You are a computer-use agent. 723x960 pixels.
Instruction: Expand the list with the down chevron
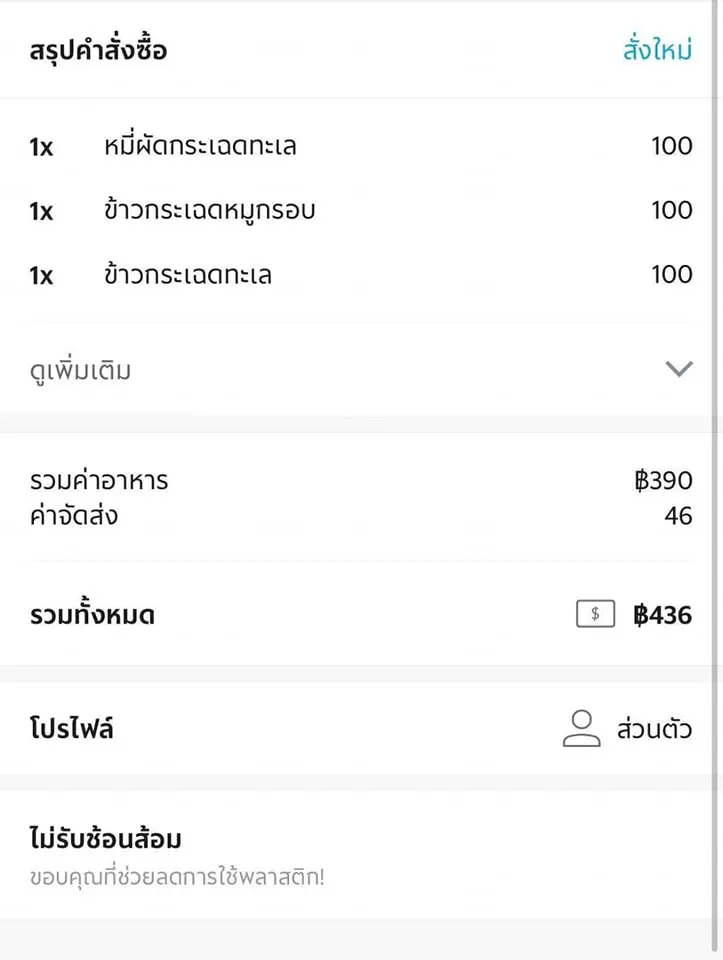point(679,369)
